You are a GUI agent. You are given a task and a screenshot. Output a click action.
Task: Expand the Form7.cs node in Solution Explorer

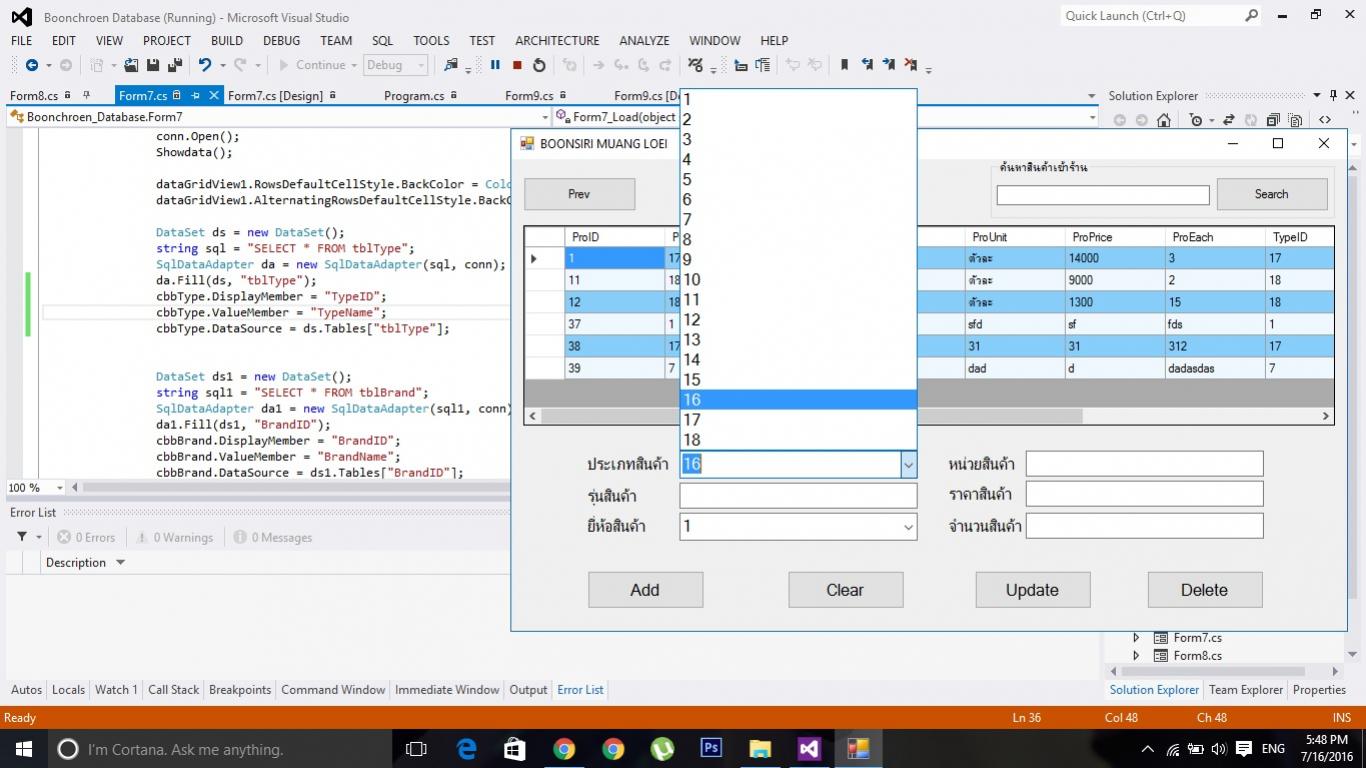coord(1135,637)
